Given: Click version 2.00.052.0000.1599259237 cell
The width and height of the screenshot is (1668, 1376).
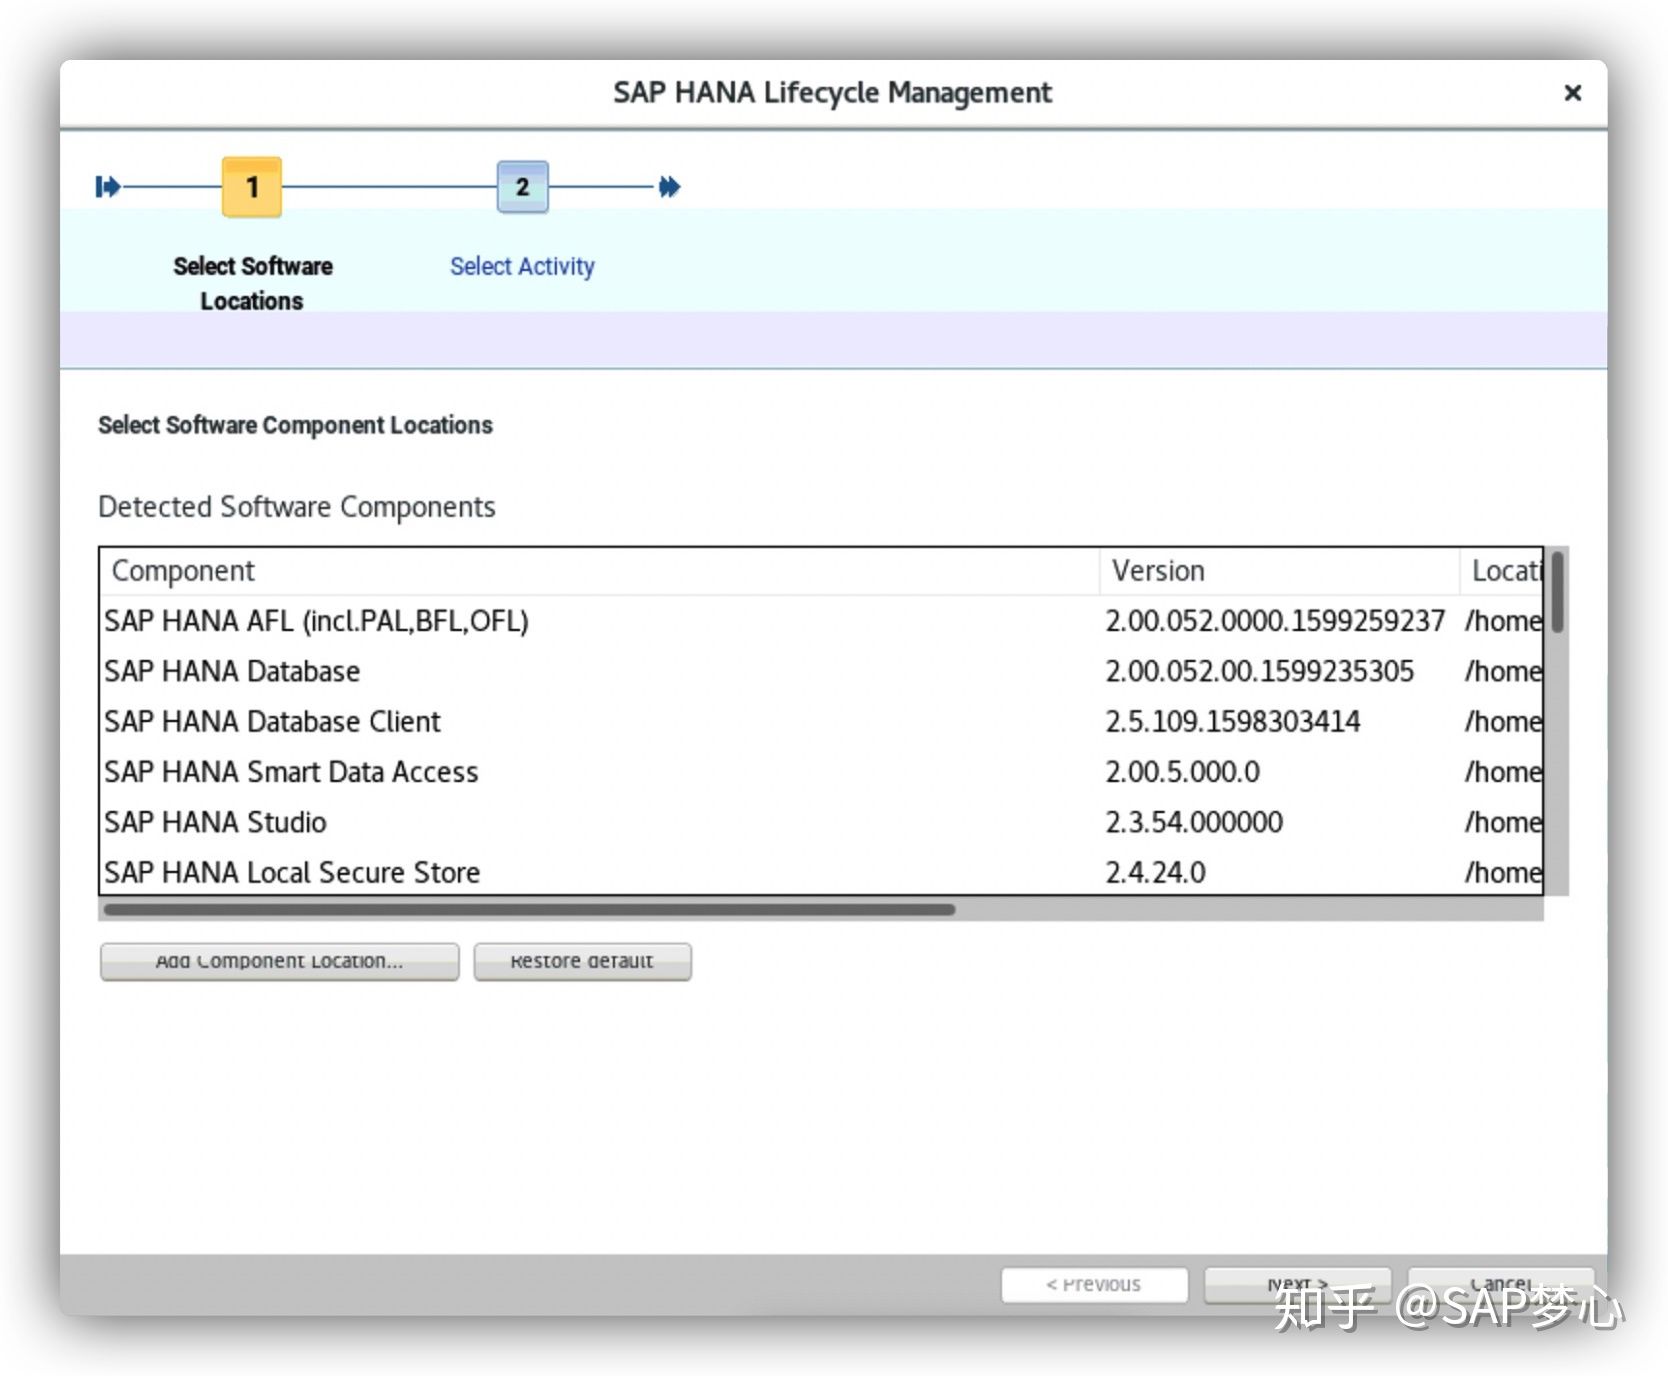Looking at the screenshot, I should point(1275,621).
